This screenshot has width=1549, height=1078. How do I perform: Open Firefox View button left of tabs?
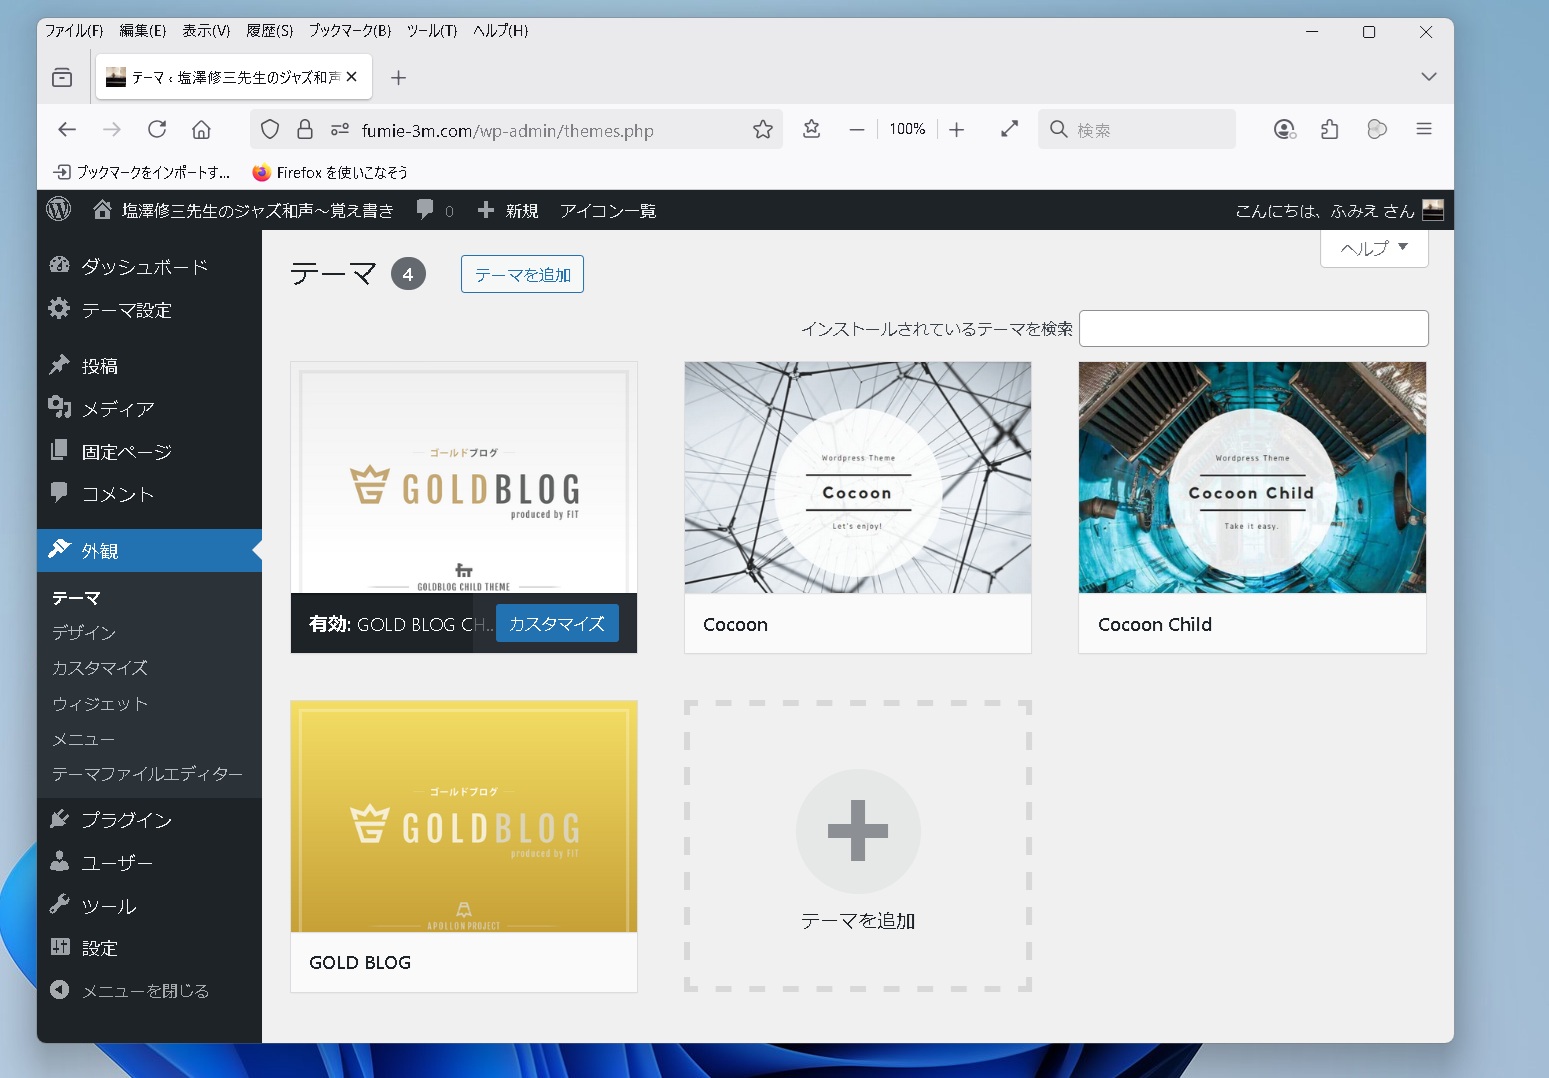(x=62, y=77)
